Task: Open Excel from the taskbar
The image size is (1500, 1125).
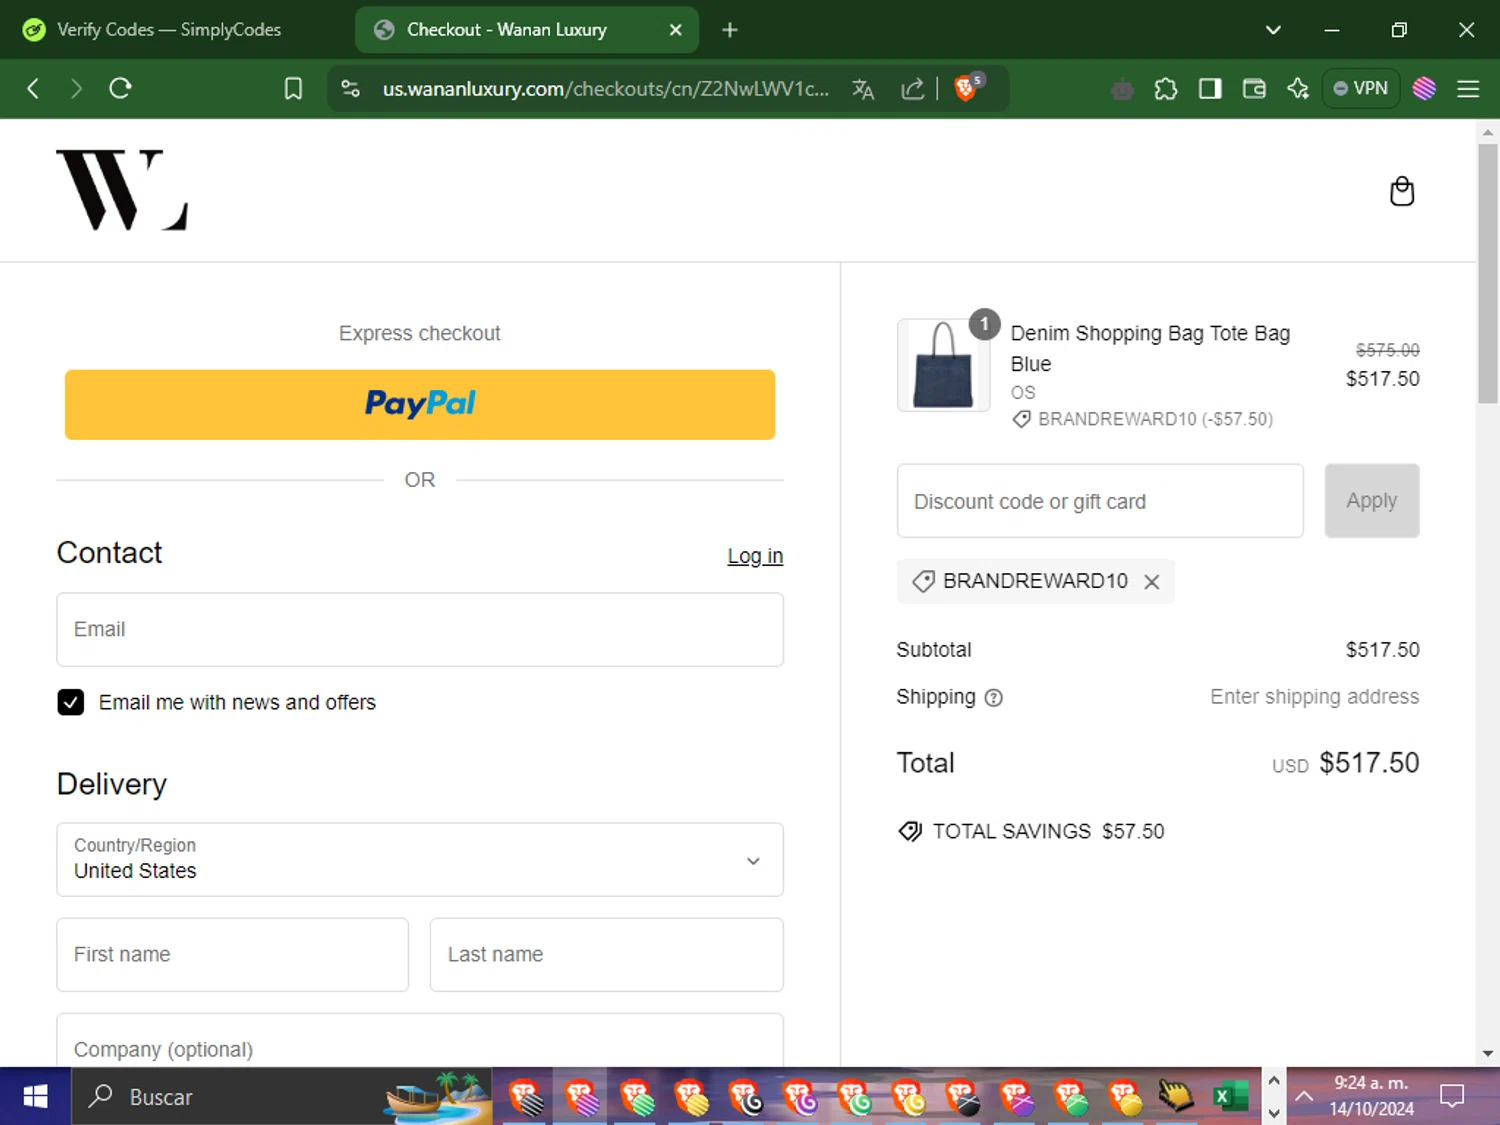Action: click(1229, 1097)
